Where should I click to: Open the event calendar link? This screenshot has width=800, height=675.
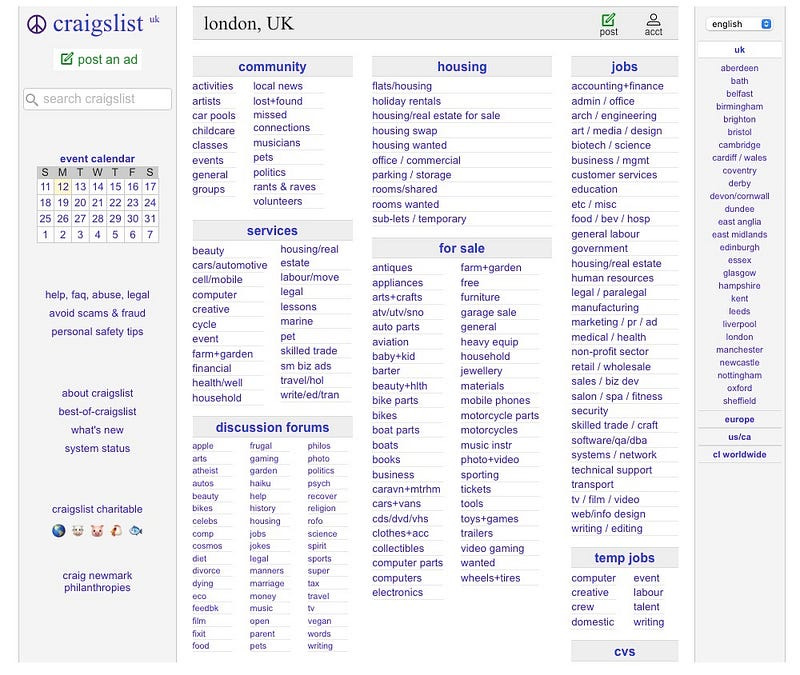pyautogui.click(x=97, y=159)
